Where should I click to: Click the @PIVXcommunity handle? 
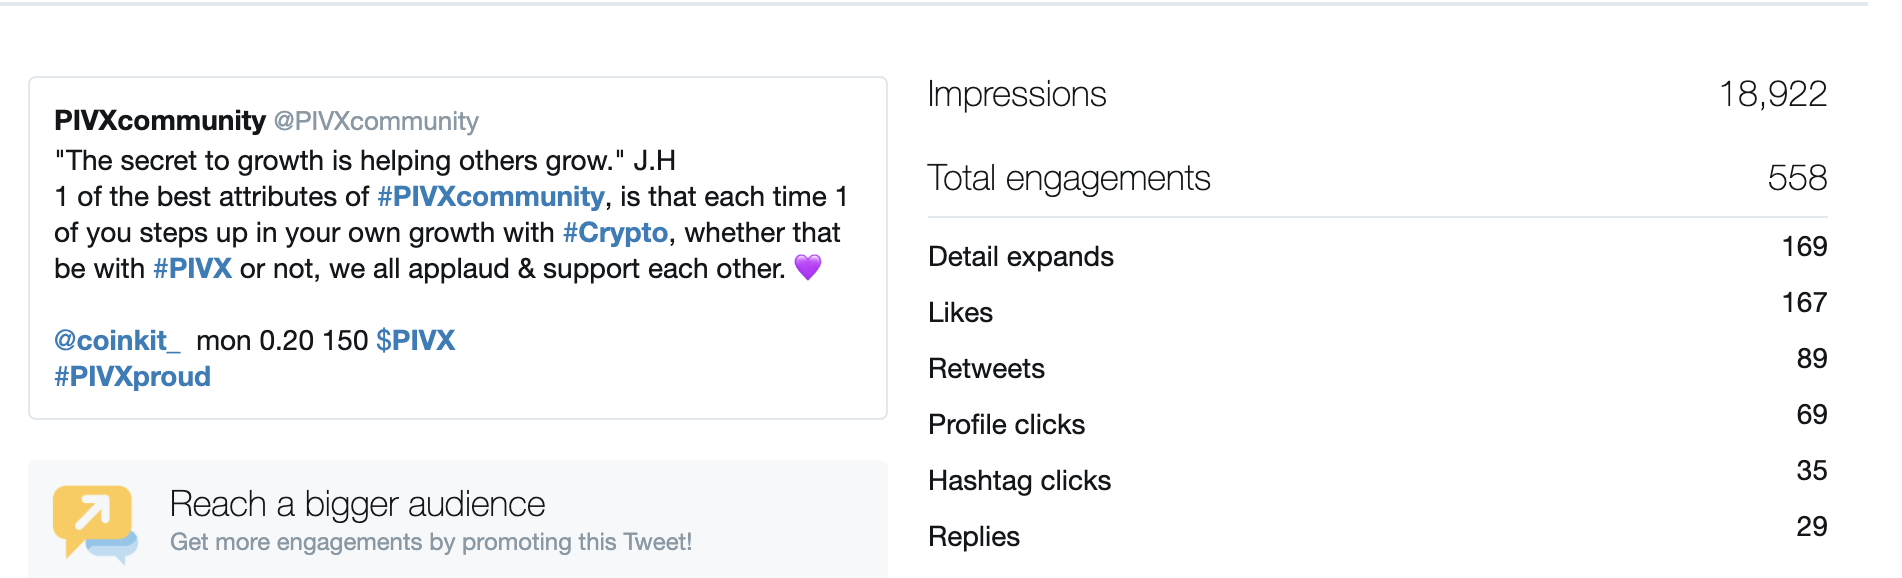(x=376, y=121)
